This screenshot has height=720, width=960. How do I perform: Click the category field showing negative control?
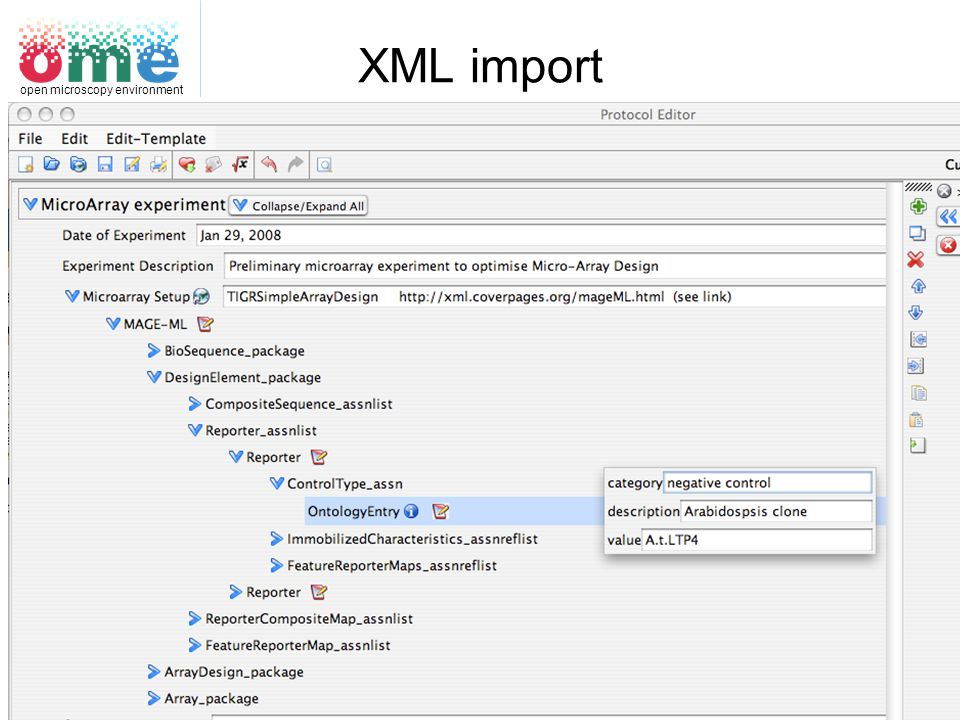768,483
